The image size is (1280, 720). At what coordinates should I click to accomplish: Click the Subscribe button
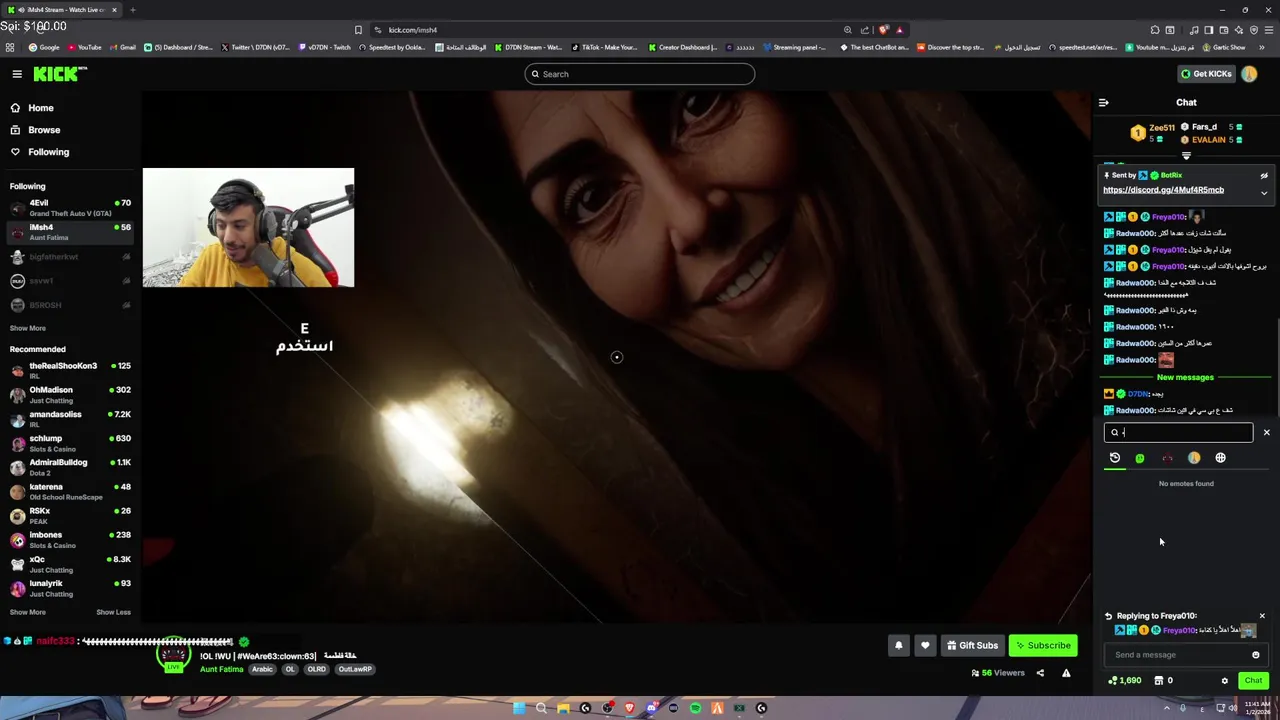[1043, 645]
